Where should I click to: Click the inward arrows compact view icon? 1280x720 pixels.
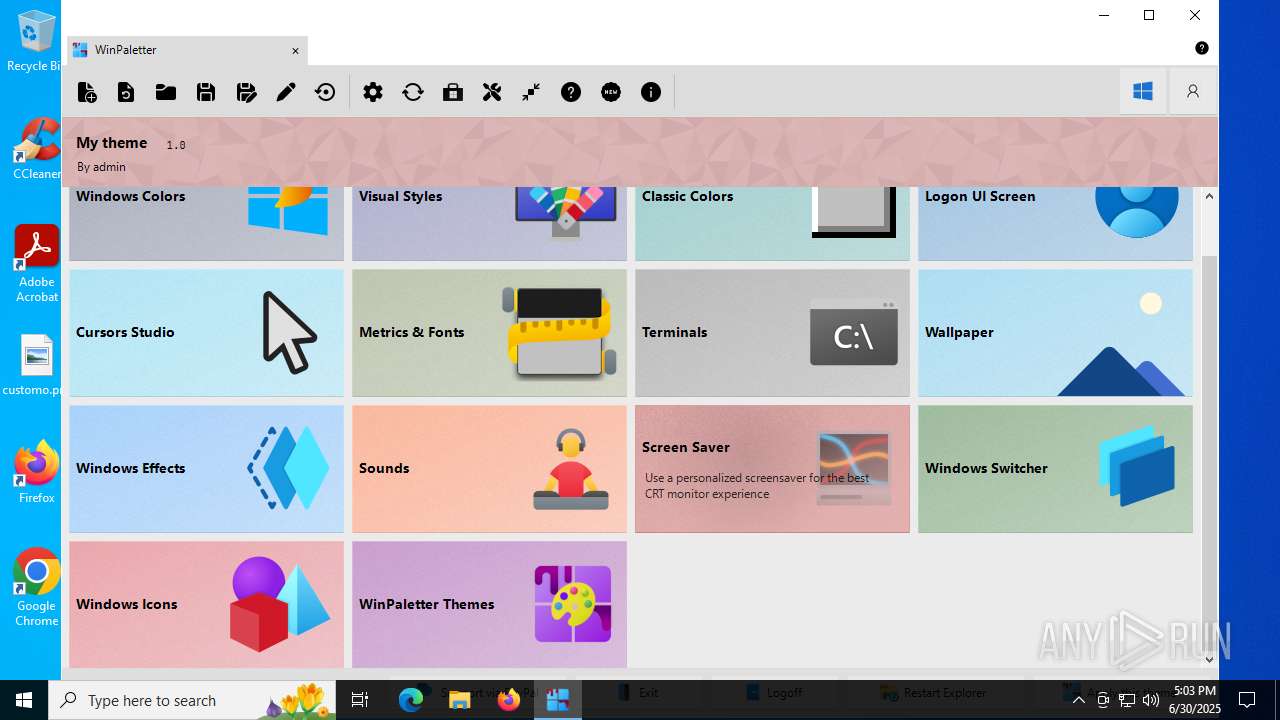(x=531, y=92)
